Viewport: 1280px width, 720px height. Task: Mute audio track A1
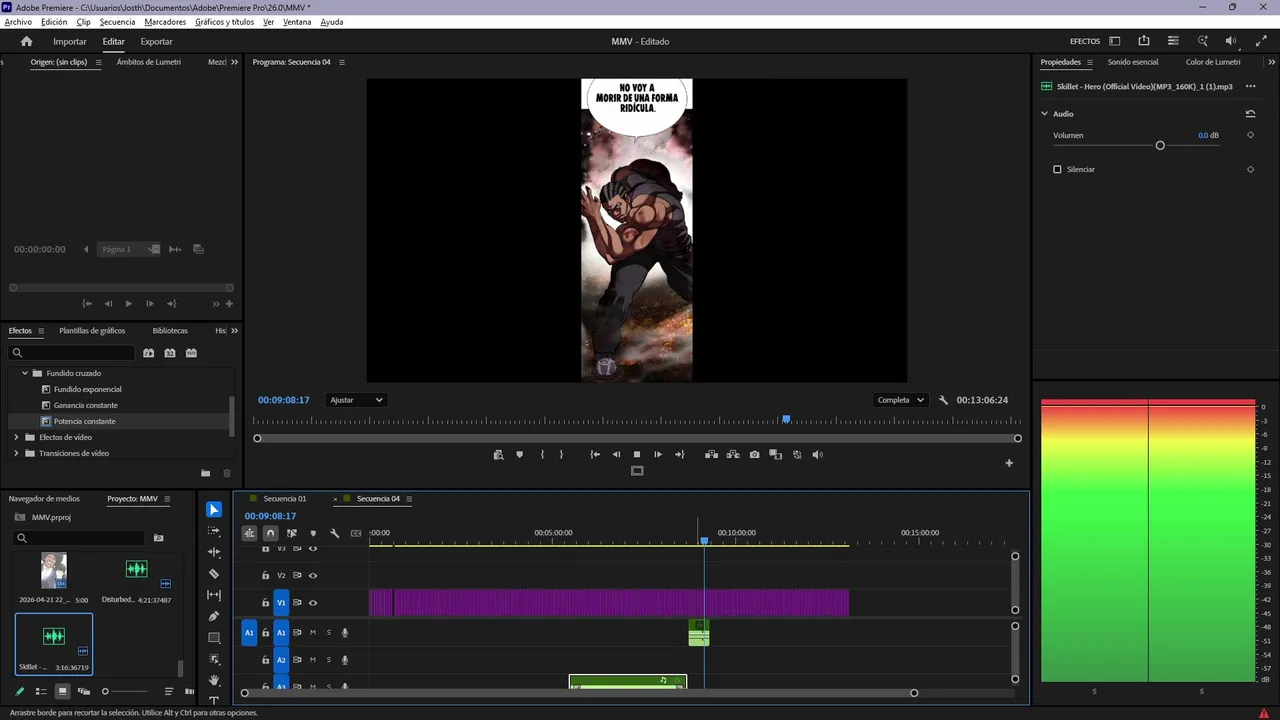pyautogui.click(x=313, y=632)
